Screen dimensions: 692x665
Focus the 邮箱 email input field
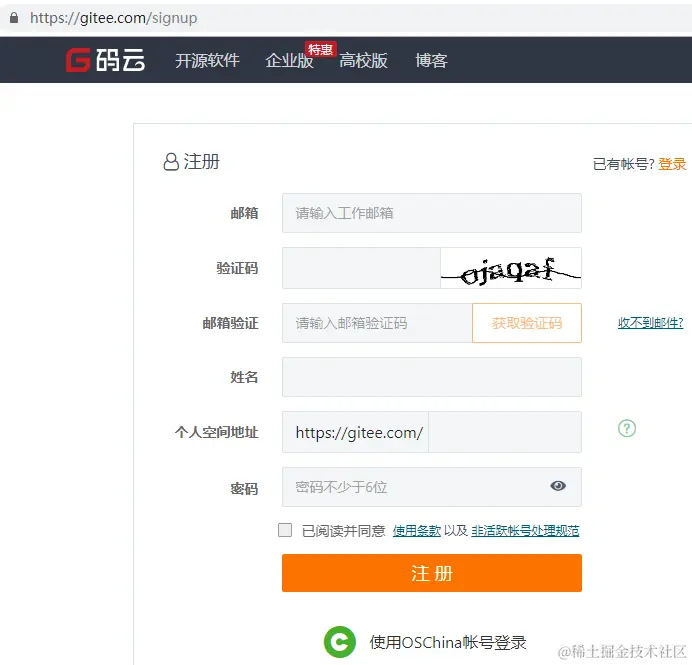(432, 213)
